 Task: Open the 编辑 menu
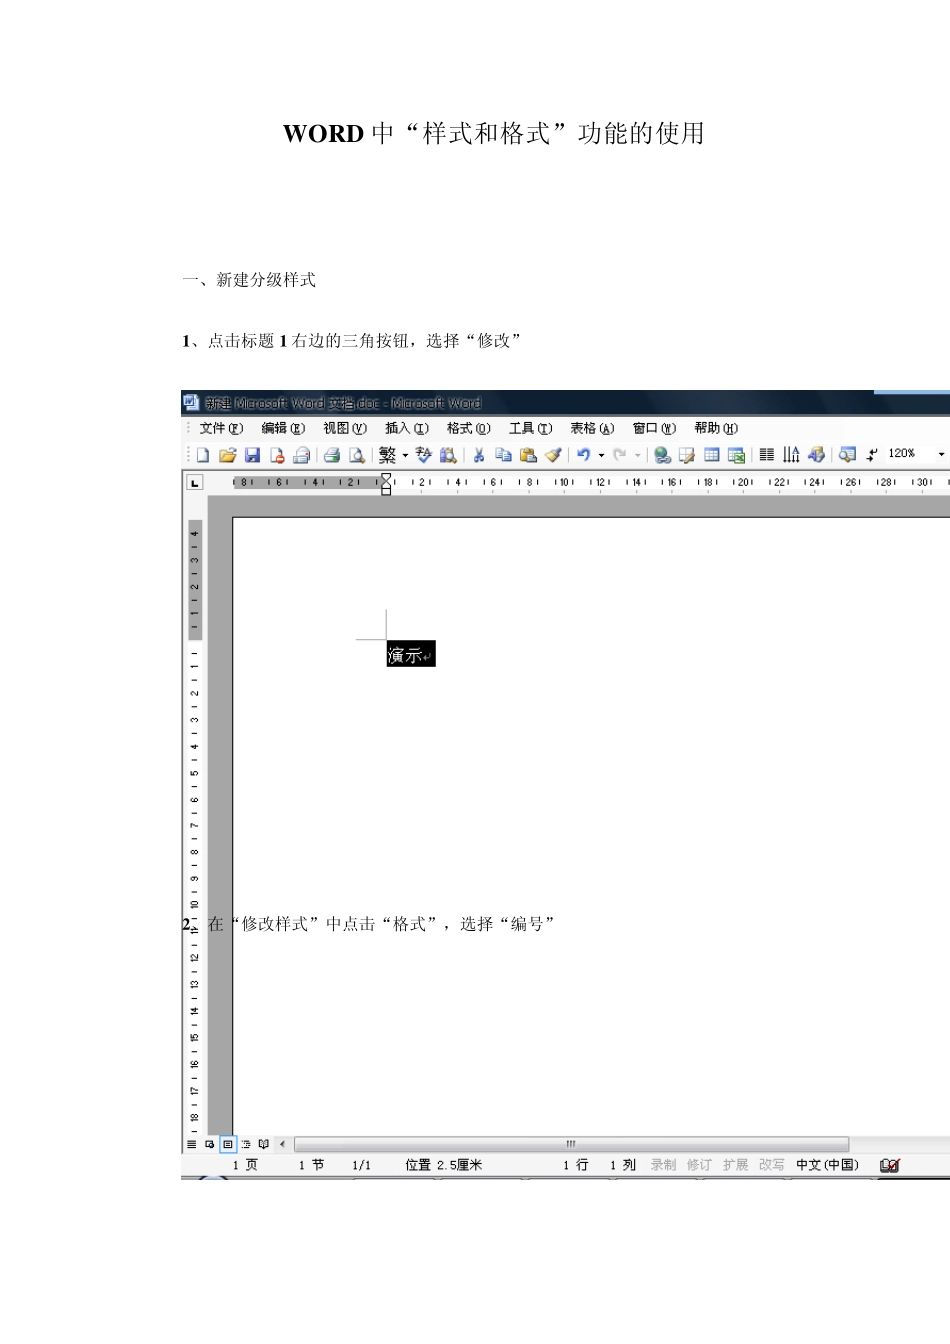coord(283,428)
